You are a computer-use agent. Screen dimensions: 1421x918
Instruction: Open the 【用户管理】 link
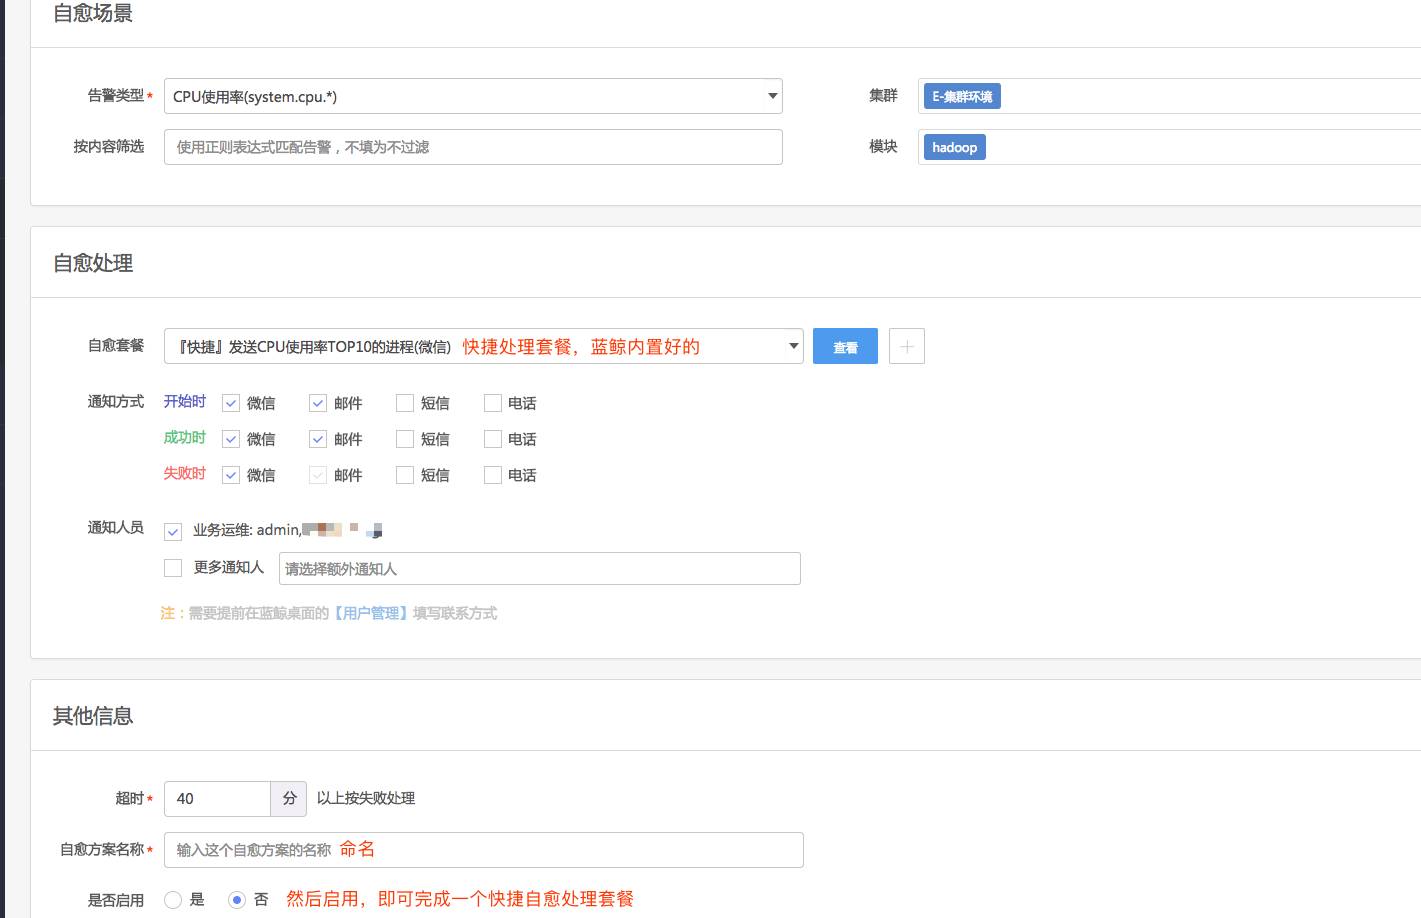[x=370, y=613]
